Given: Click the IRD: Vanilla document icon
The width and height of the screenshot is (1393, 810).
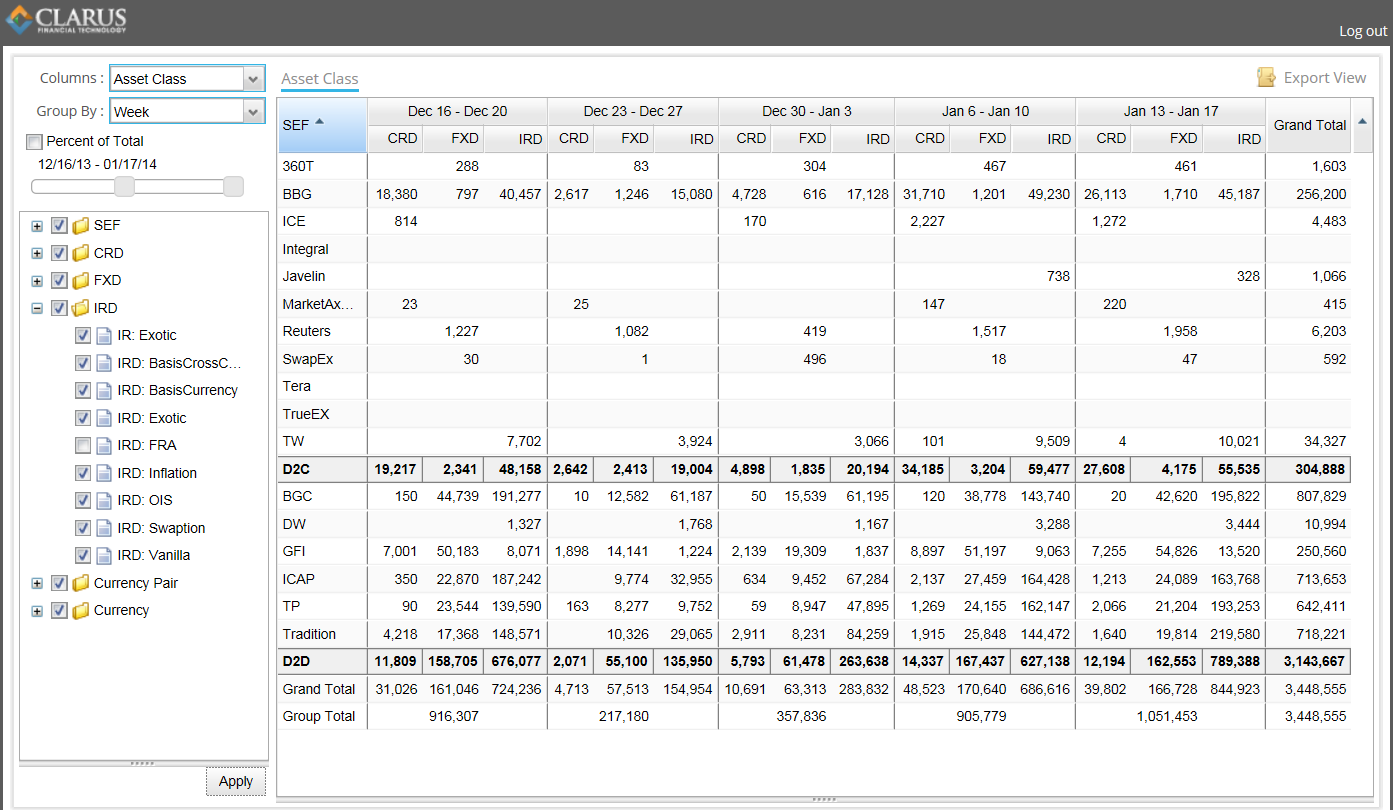Looking at the screenshot, I should [104, 556].
